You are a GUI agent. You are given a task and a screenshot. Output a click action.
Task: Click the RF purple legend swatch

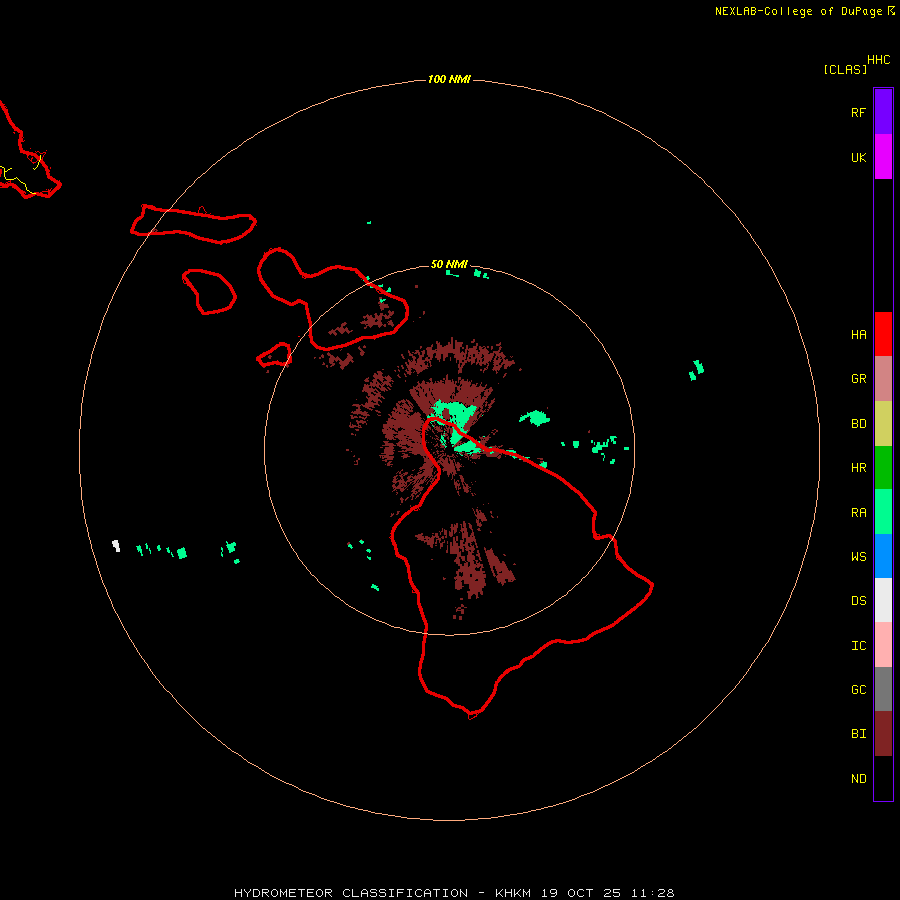[883, 111]
